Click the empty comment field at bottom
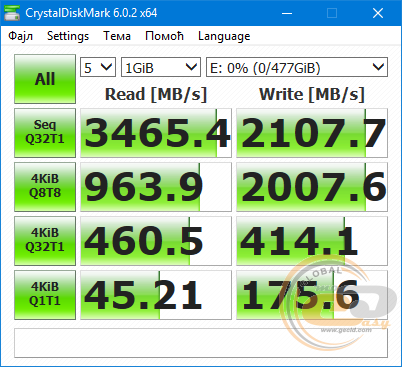This screenshot has width=402, height=367. click(201, 343)
